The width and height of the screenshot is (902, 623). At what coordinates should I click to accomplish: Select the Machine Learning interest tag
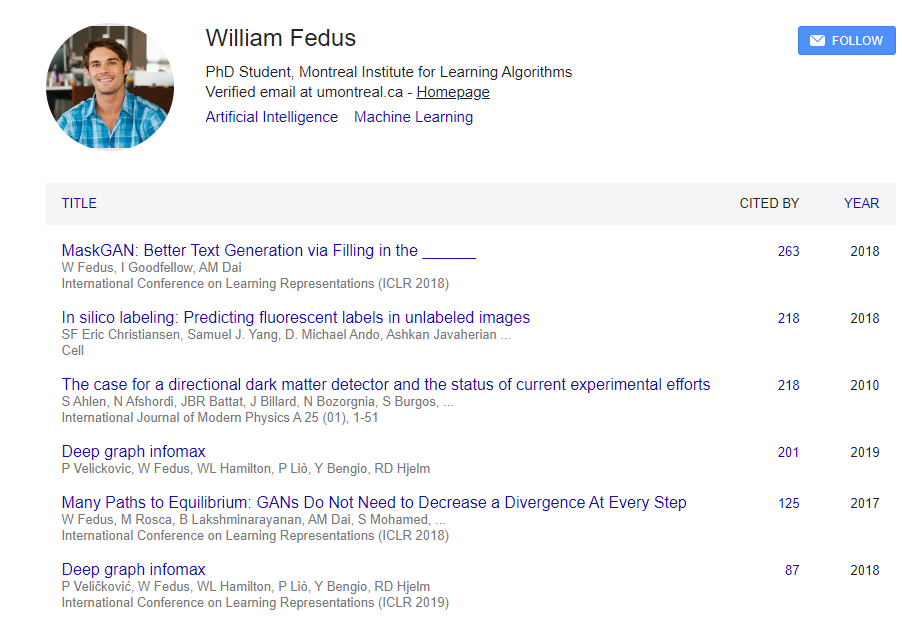(413, 117)
